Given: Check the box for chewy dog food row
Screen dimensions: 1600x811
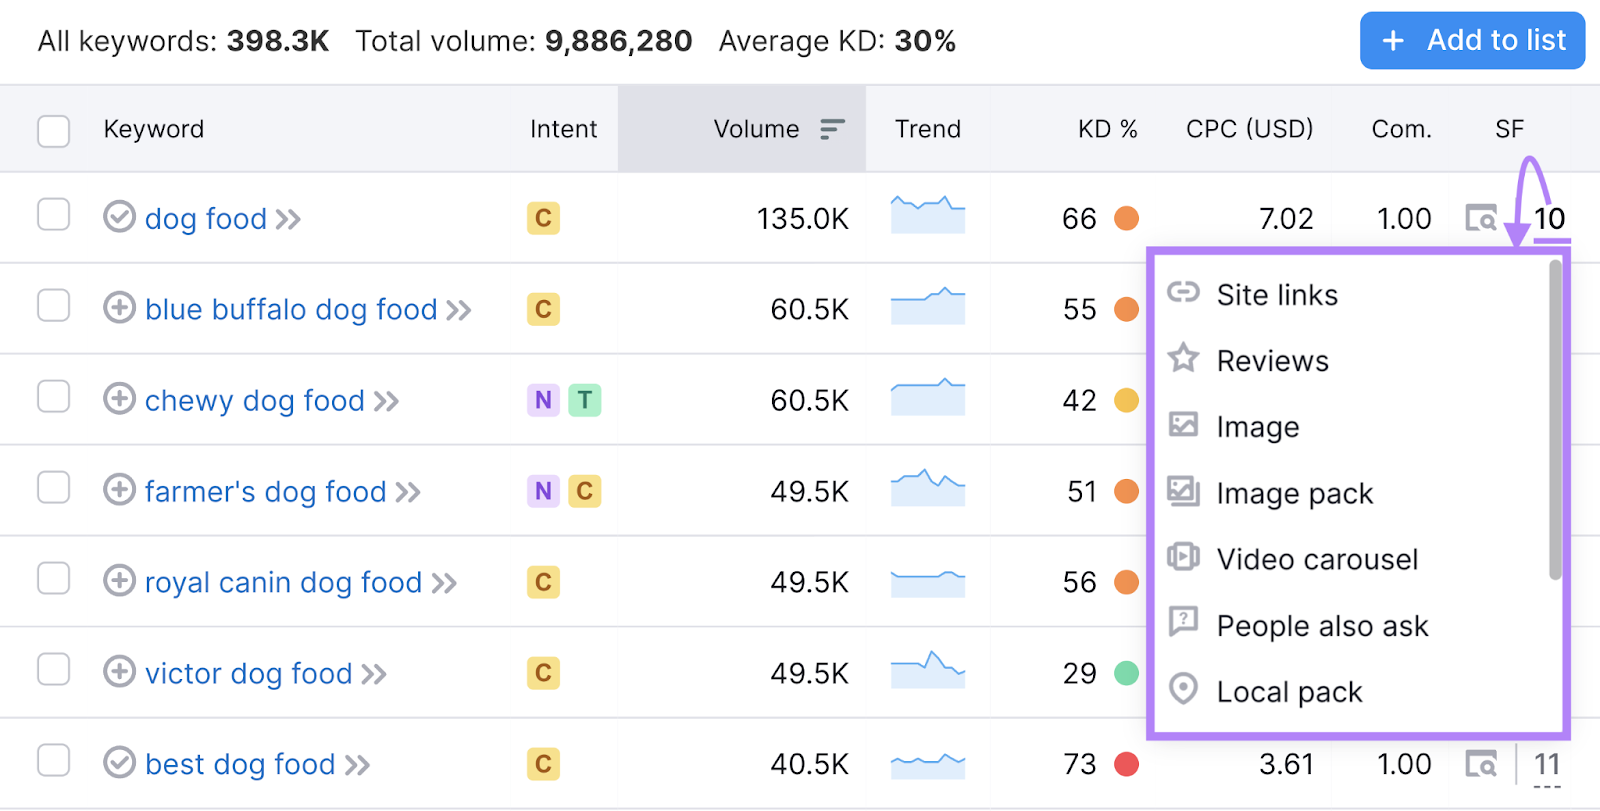Looking at the screenshot, I should click(53, 397).
